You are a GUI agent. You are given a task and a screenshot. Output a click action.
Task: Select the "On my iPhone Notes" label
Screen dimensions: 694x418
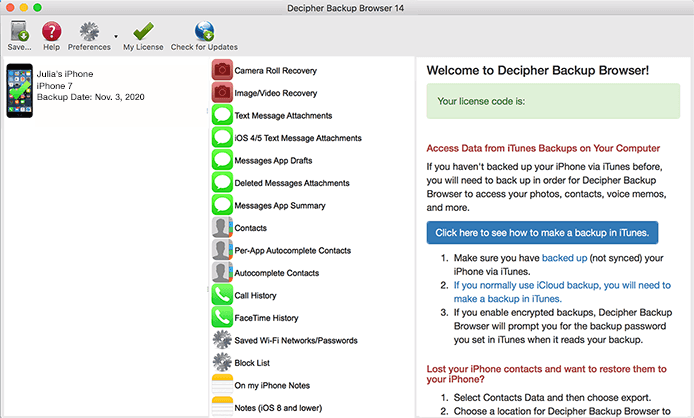(272, 385)
